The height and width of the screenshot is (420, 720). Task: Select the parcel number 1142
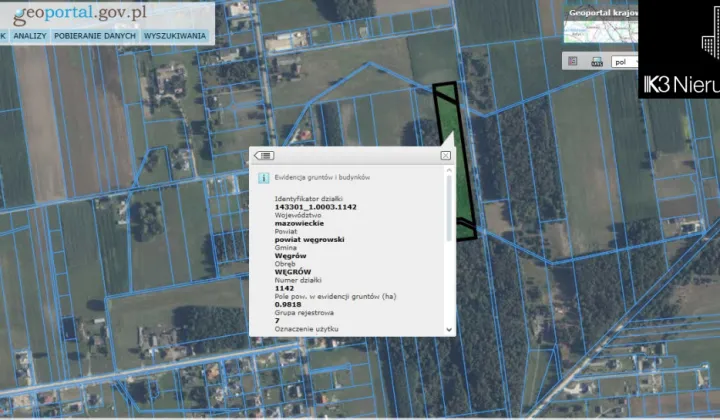coord(284,288)
